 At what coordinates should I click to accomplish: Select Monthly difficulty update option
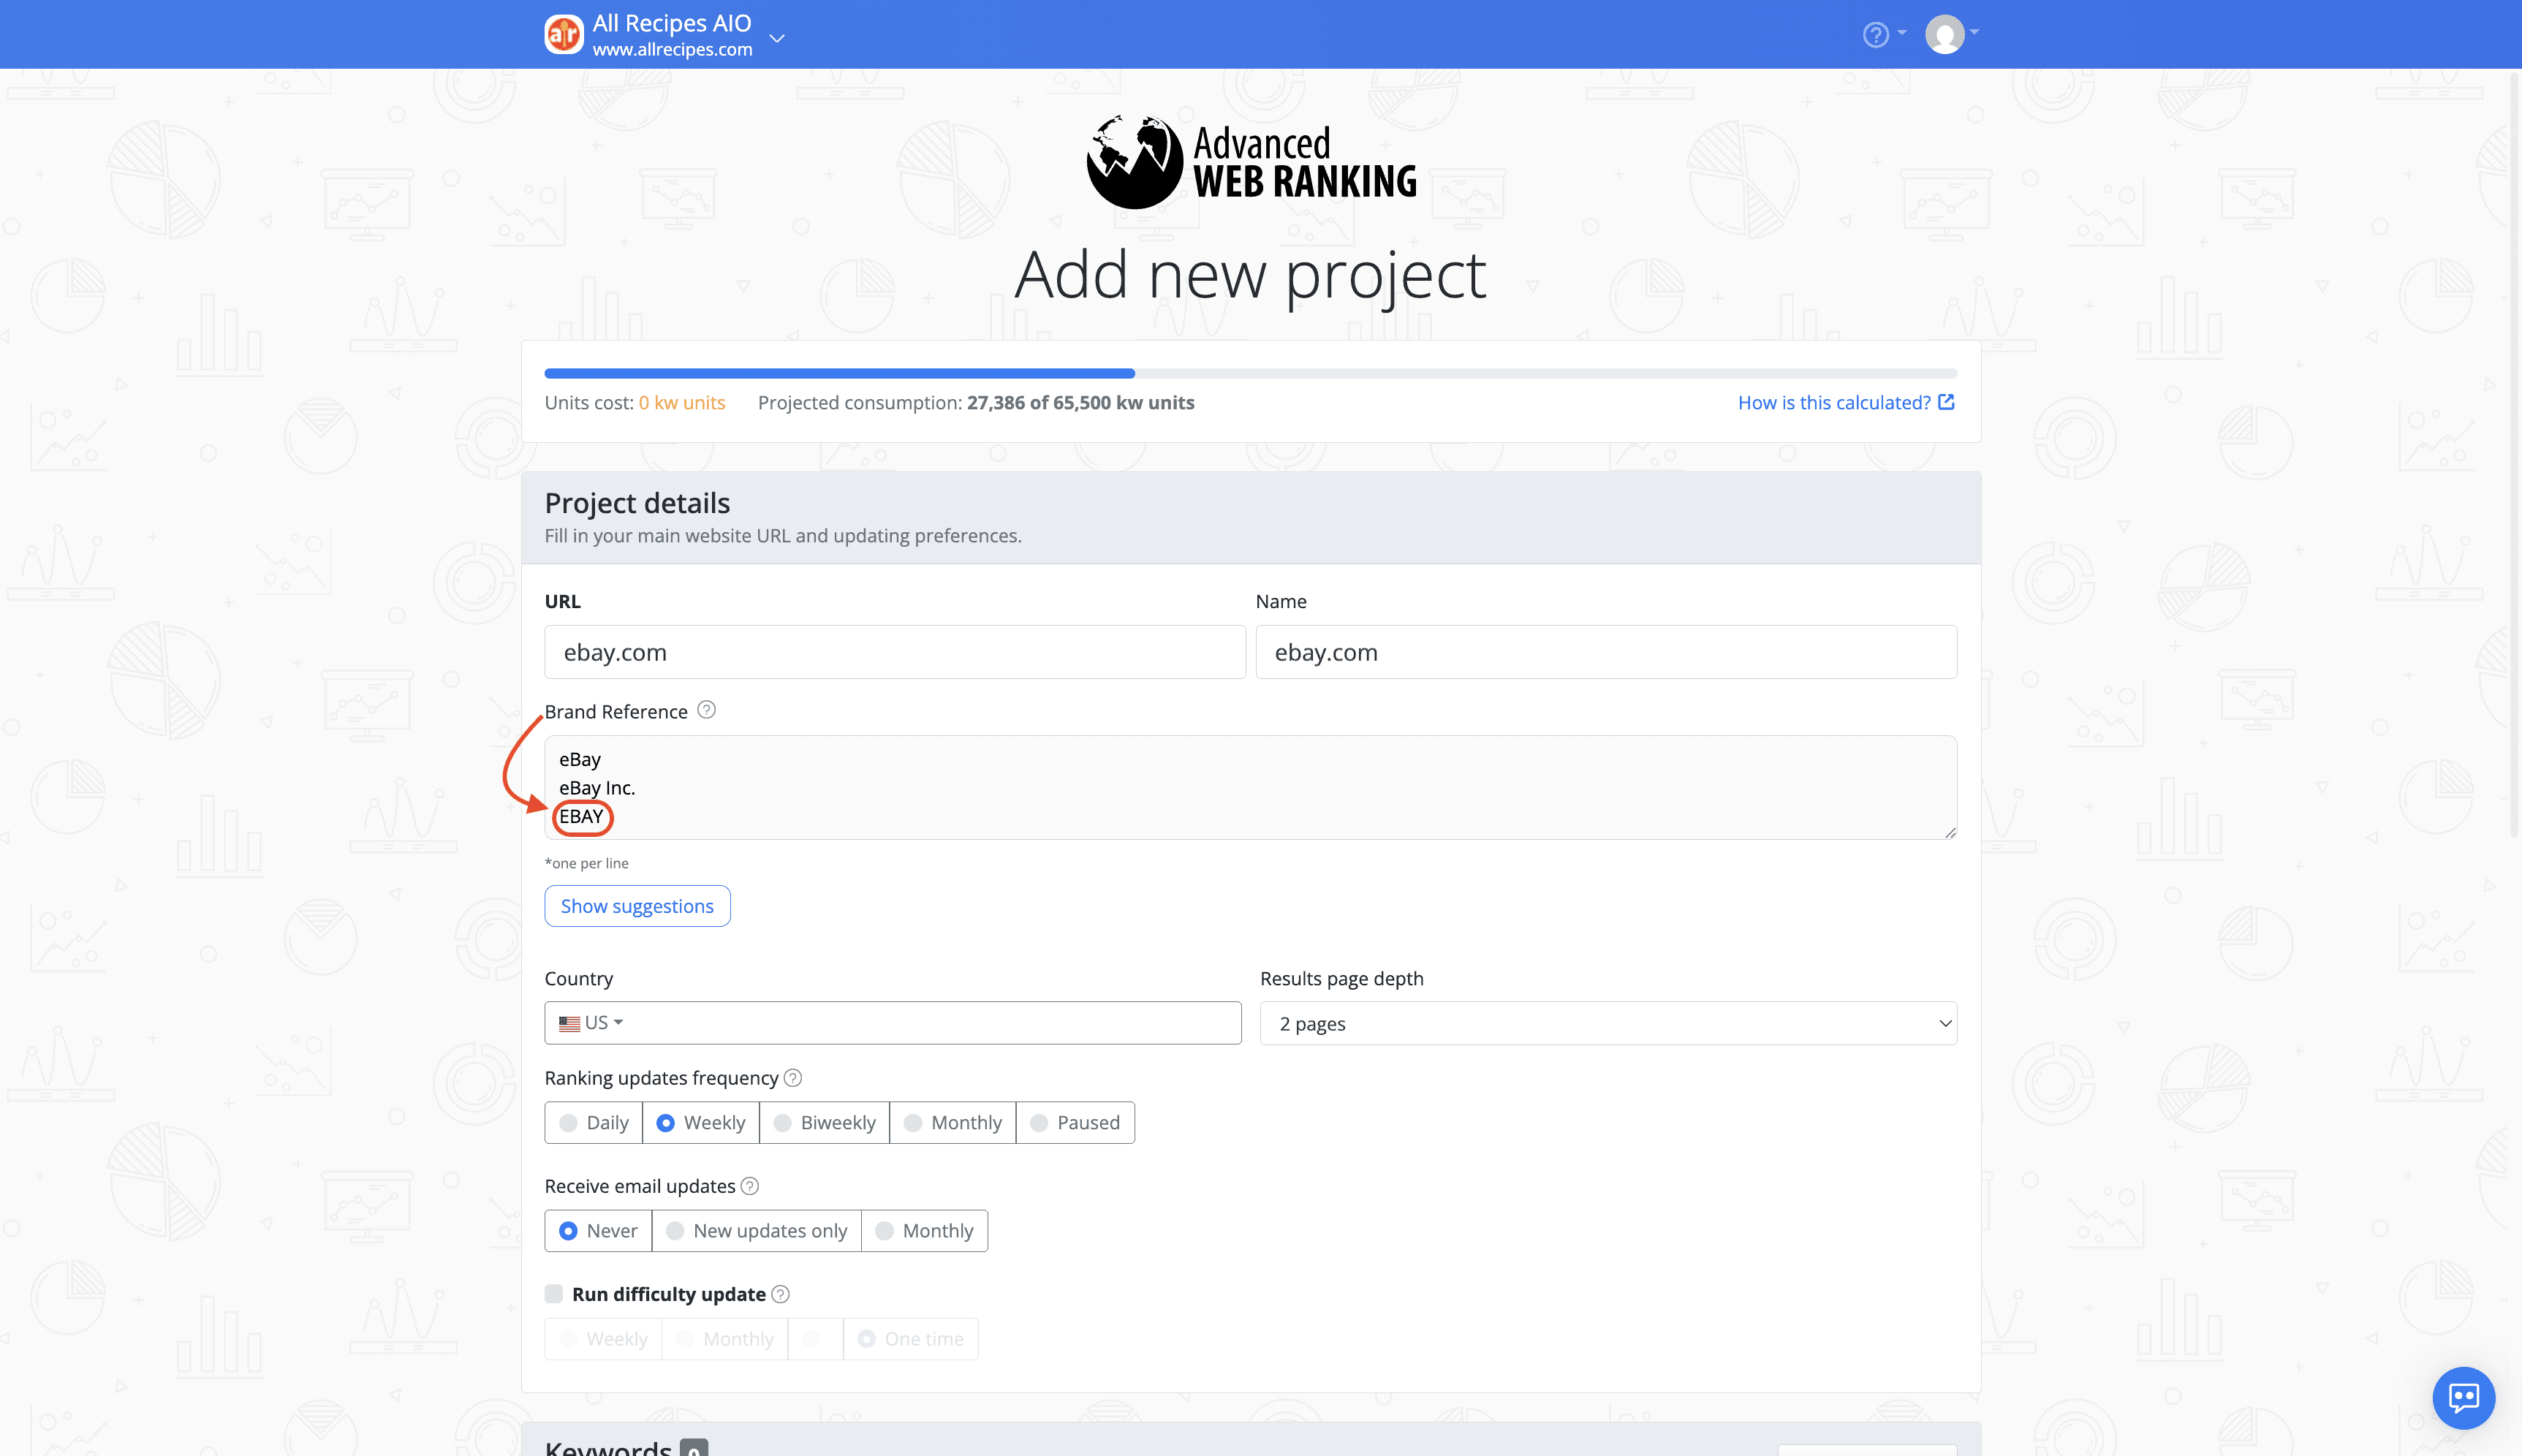pos(725,1339)
